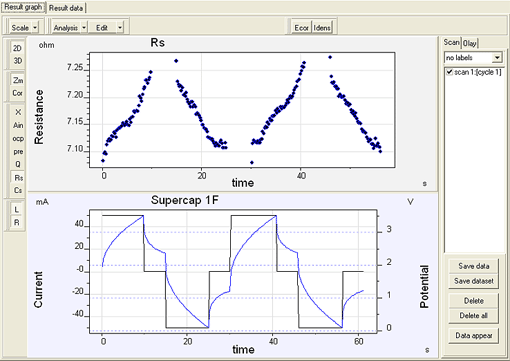The image size is (510, 361).
Task: Open the Olay tab
Action: (x=470, y=43)
